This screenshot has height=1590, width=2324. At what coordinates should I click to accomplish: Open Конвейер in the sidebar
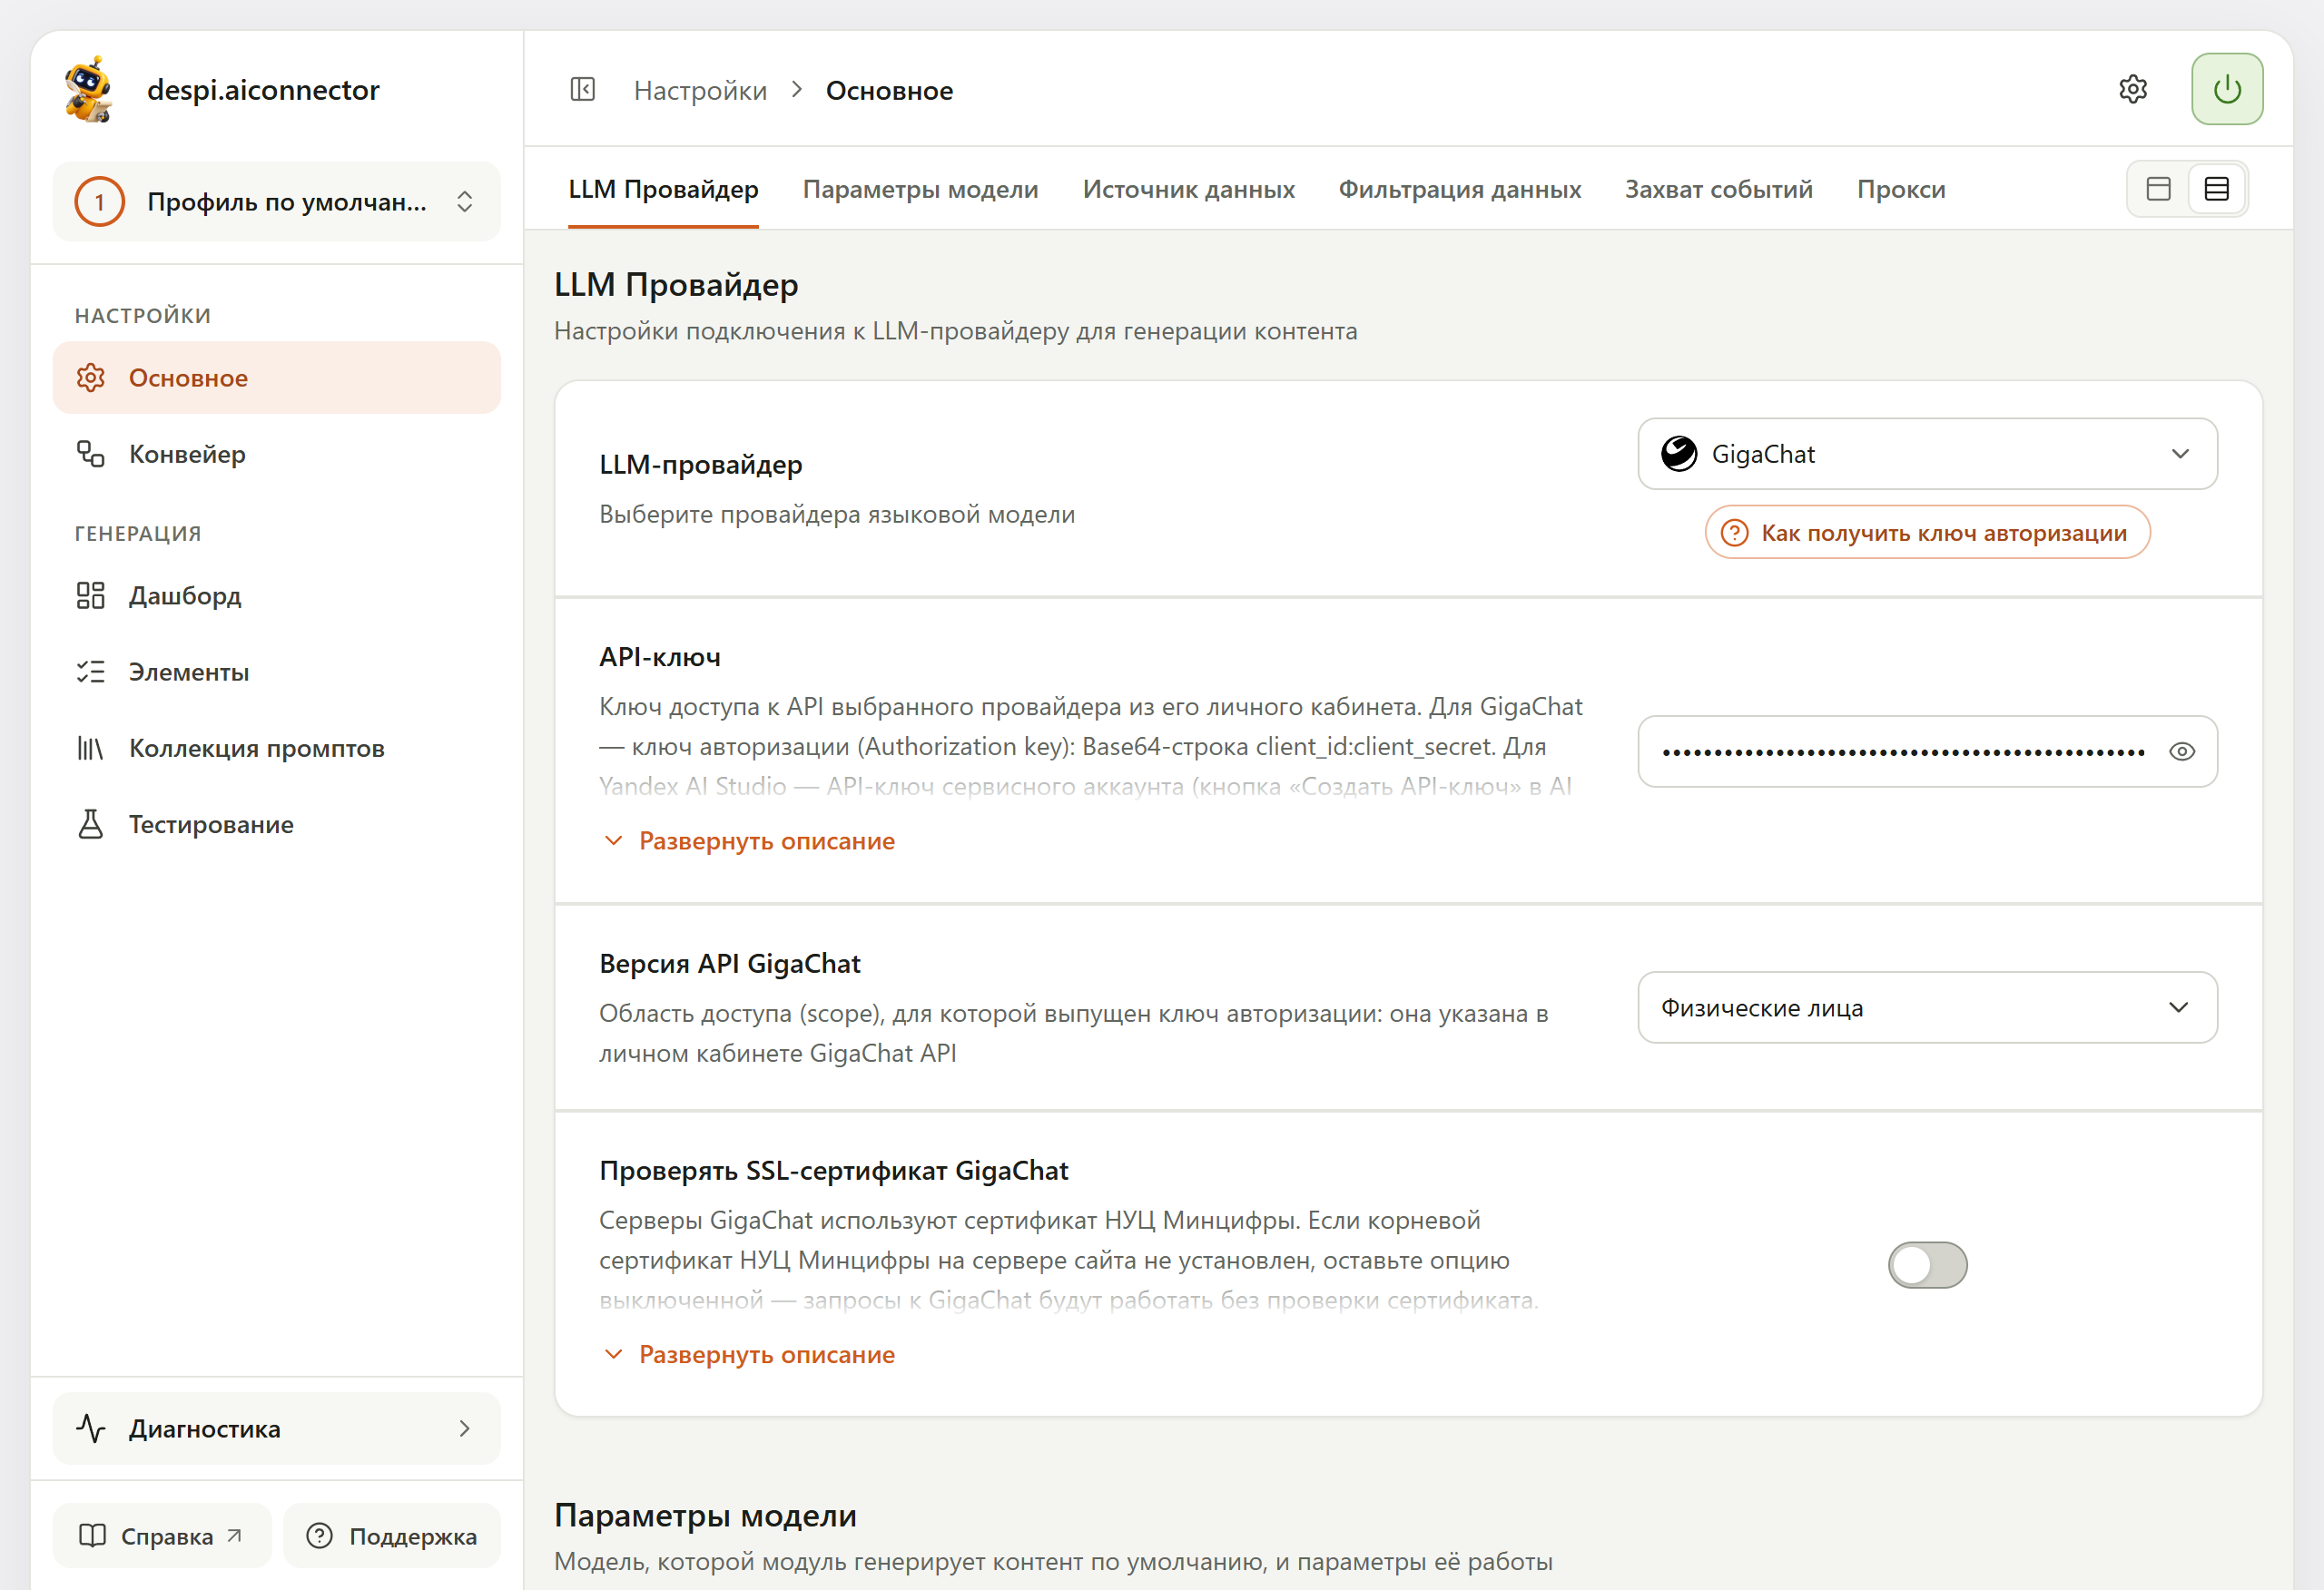[x=277, y=454]
